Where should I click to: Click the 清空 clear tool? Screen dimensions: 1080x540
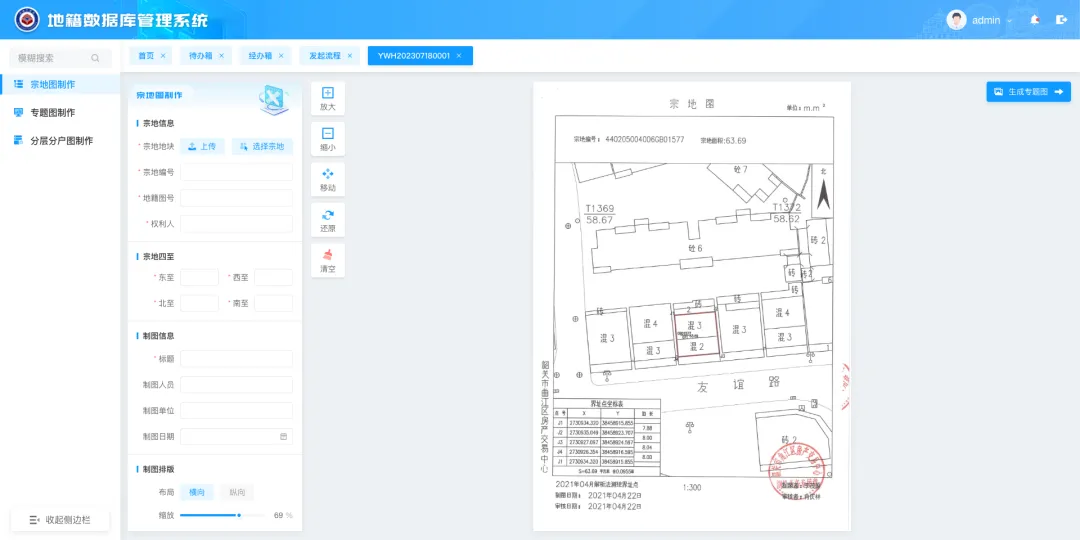pos(327,260)
